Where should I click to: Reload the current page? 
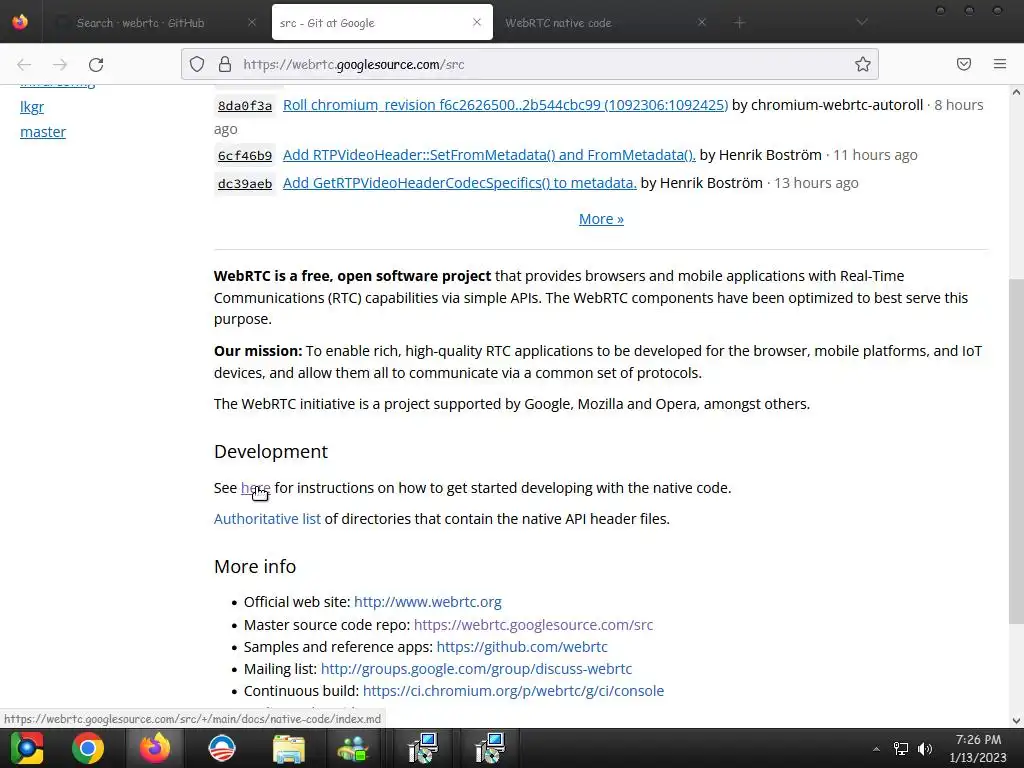(x=96, y=64)
